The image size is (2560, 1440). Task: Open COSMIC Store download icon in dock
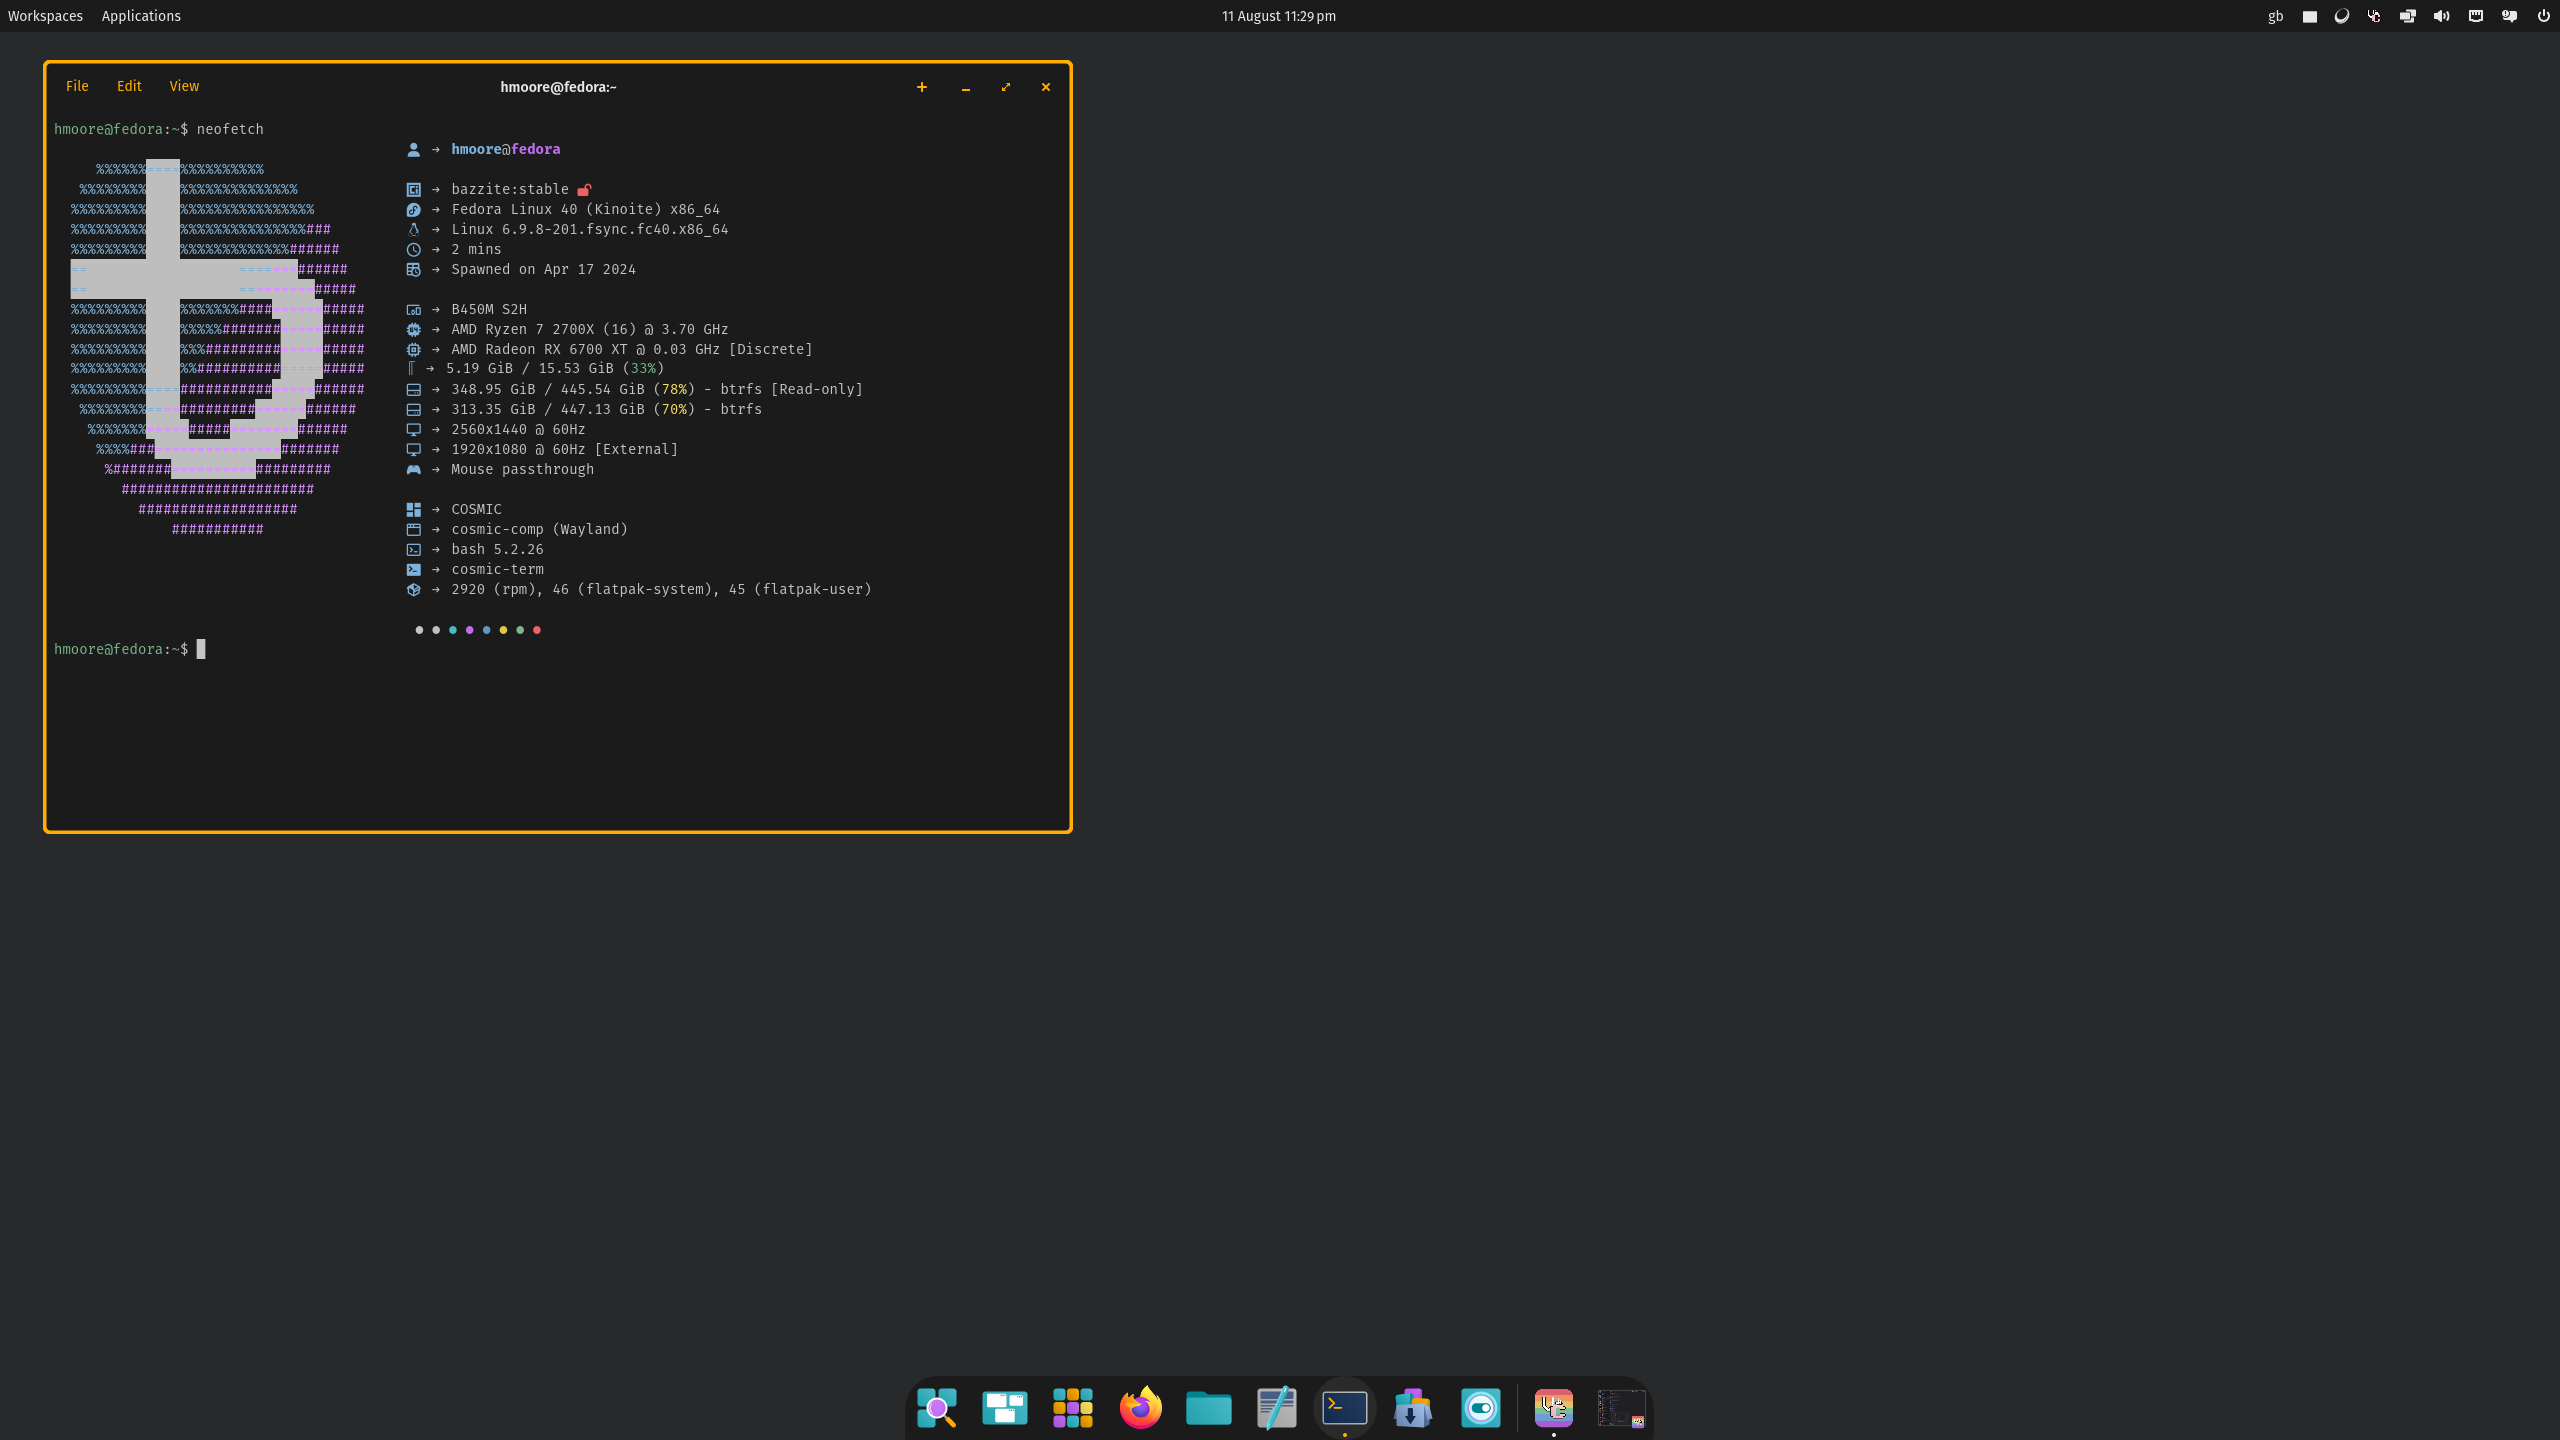pyautogui.click(x=1412, y=1408)
